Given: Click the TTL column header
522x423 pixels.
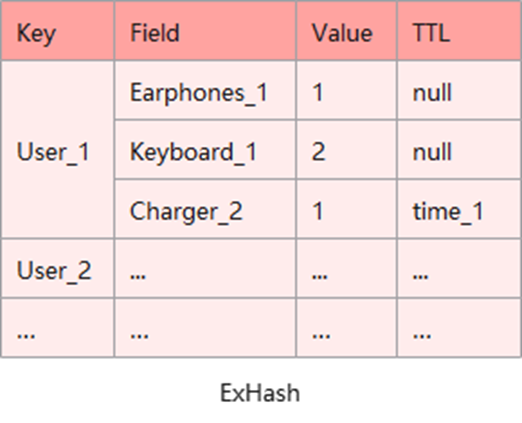Looking at the screenshot, I should pyautogui.click(x=459, y=31).
